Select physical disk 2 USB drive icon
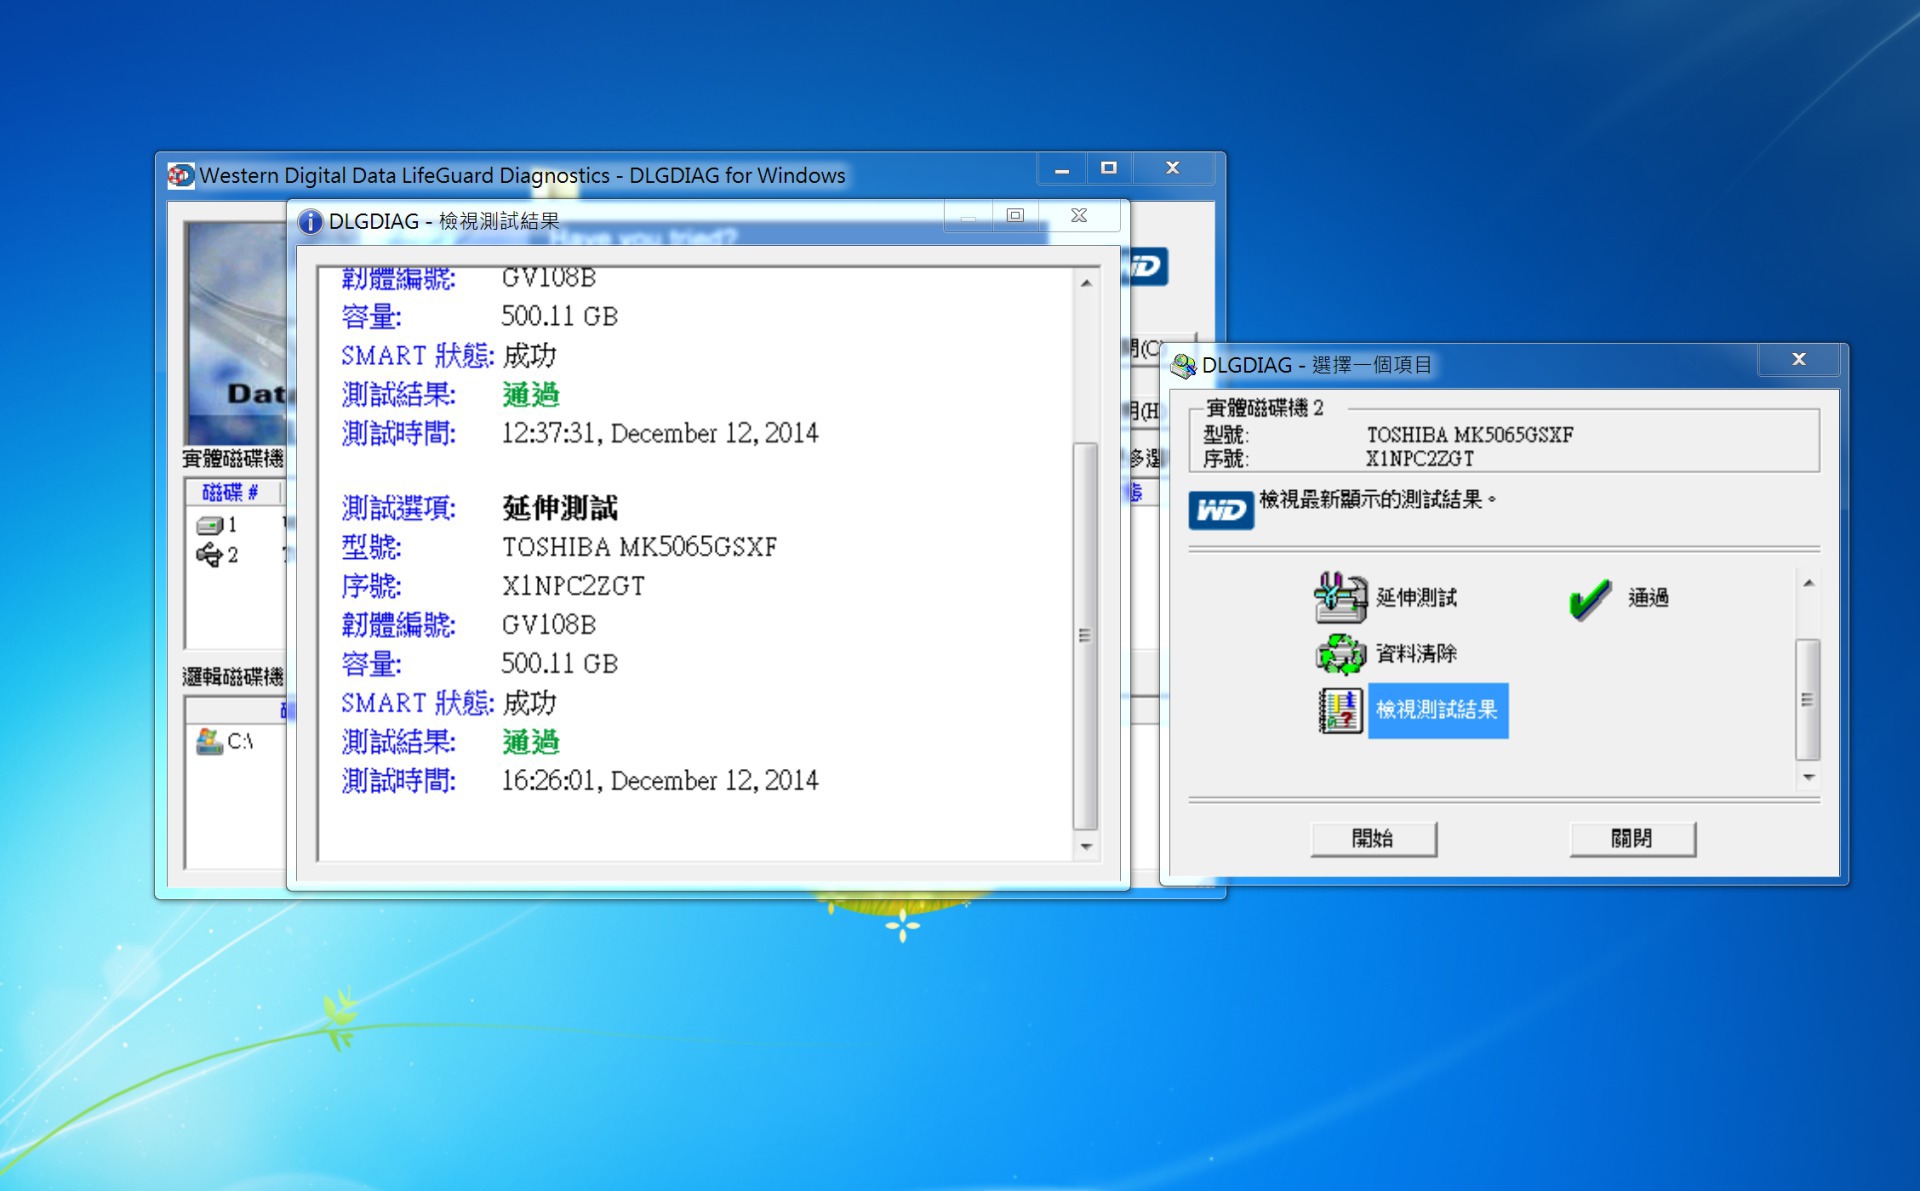 210,555
